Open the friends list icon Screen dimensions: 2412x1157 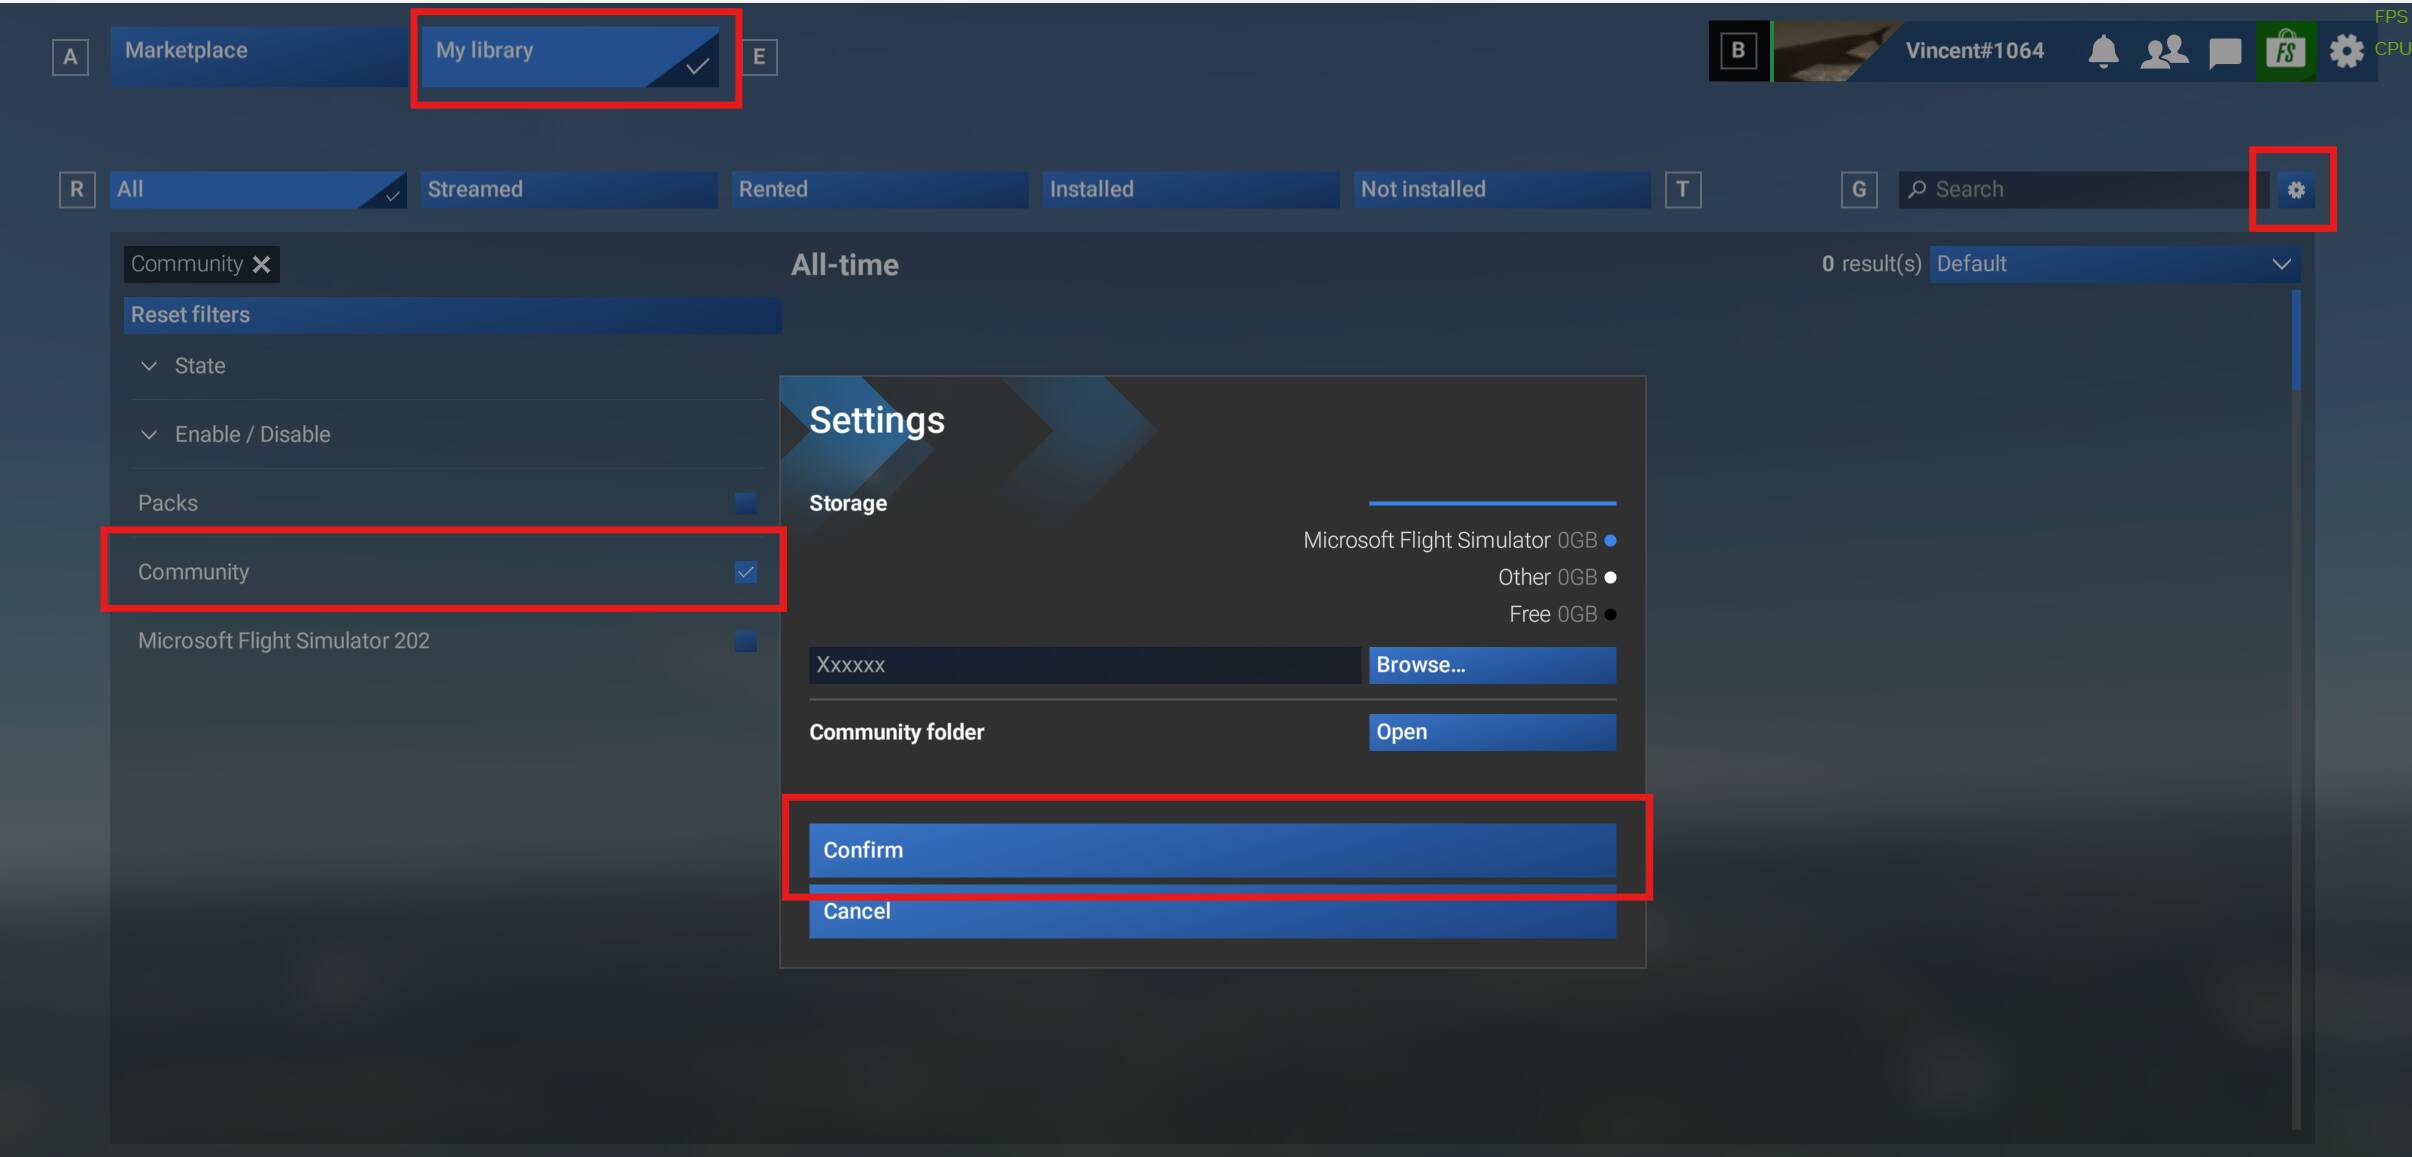tap(2163, 51)
